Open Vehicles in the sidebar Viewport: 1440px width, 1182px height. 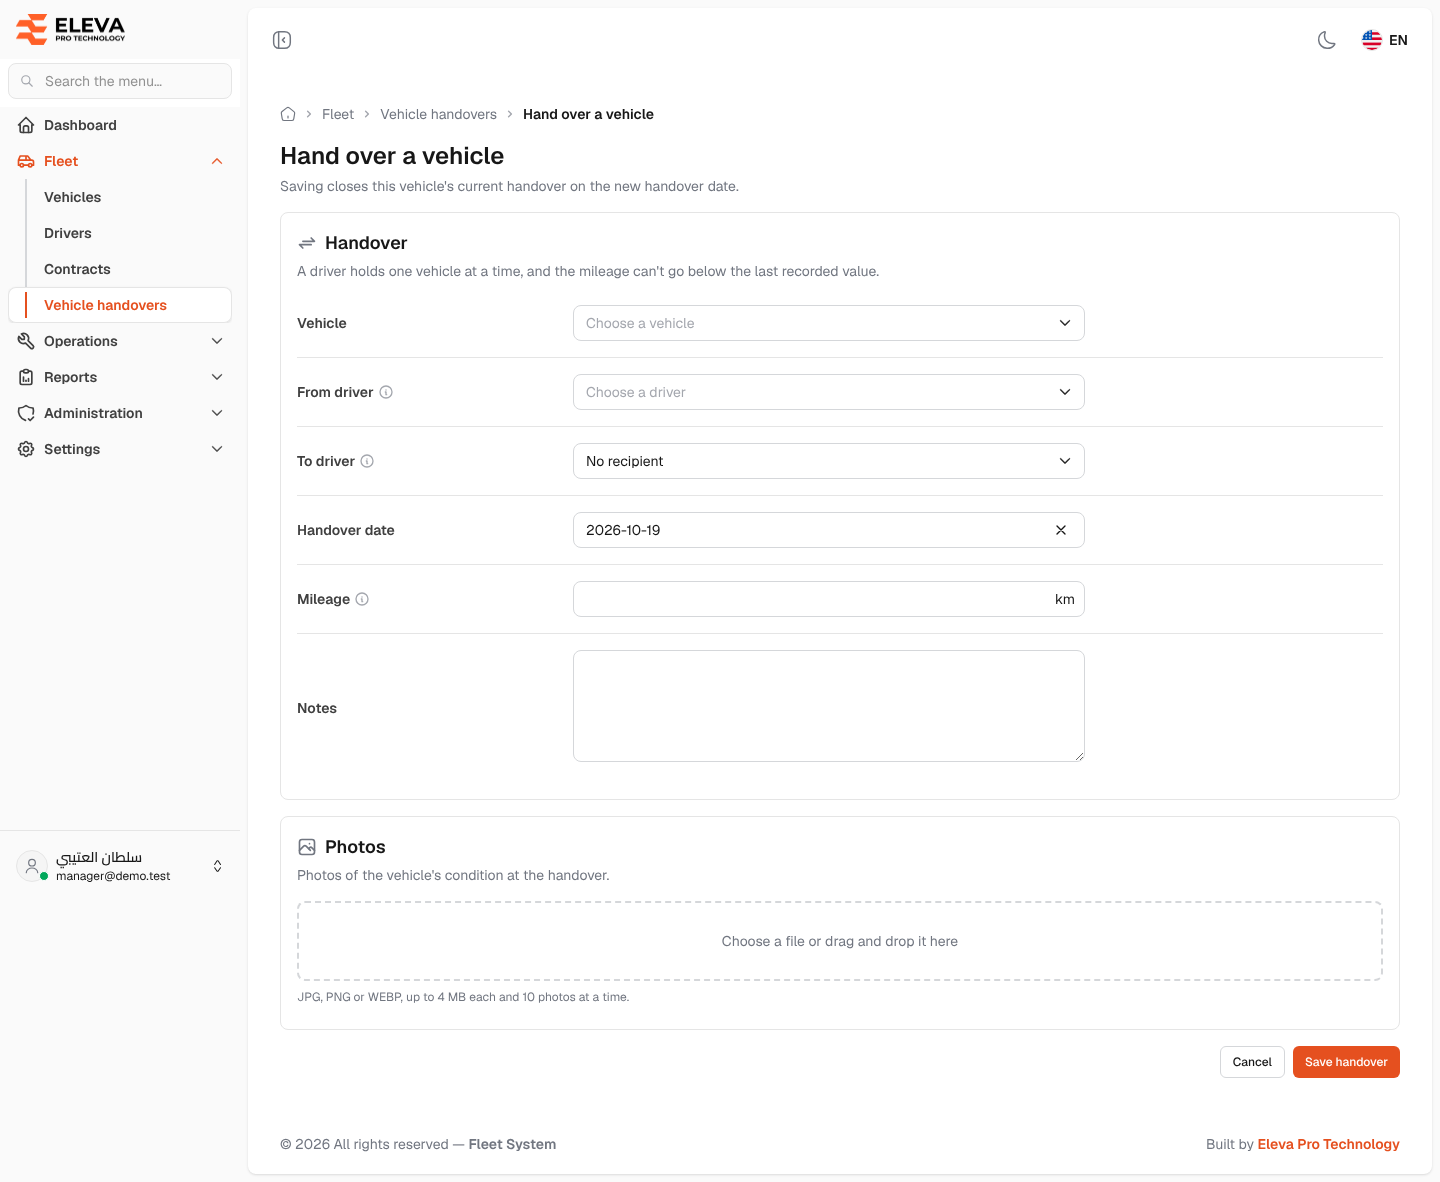pos(72,197)
